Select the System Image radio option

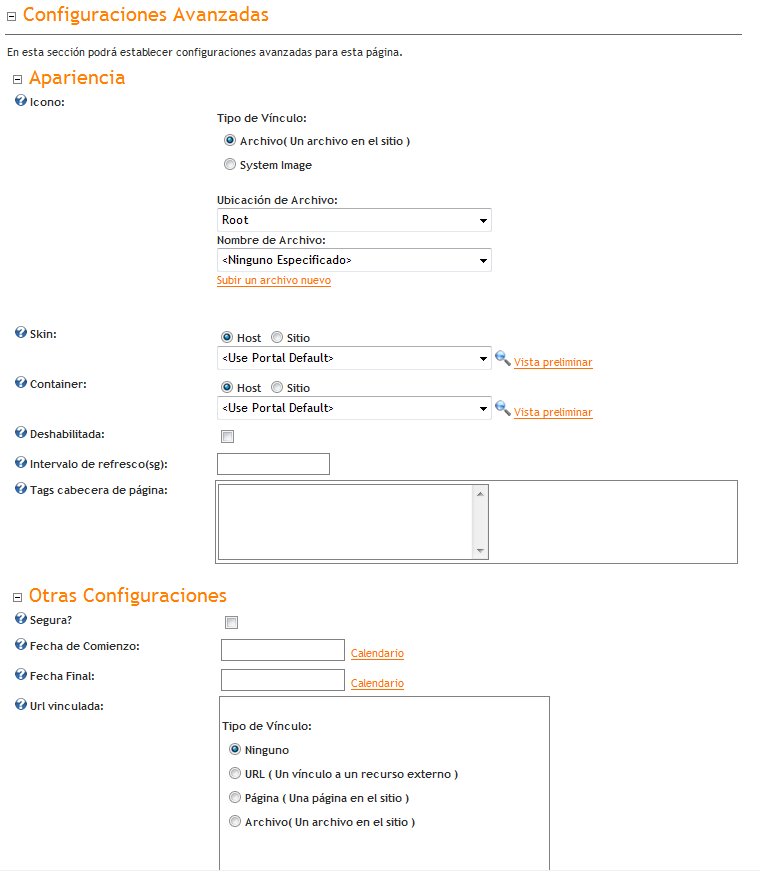[230, 165]
